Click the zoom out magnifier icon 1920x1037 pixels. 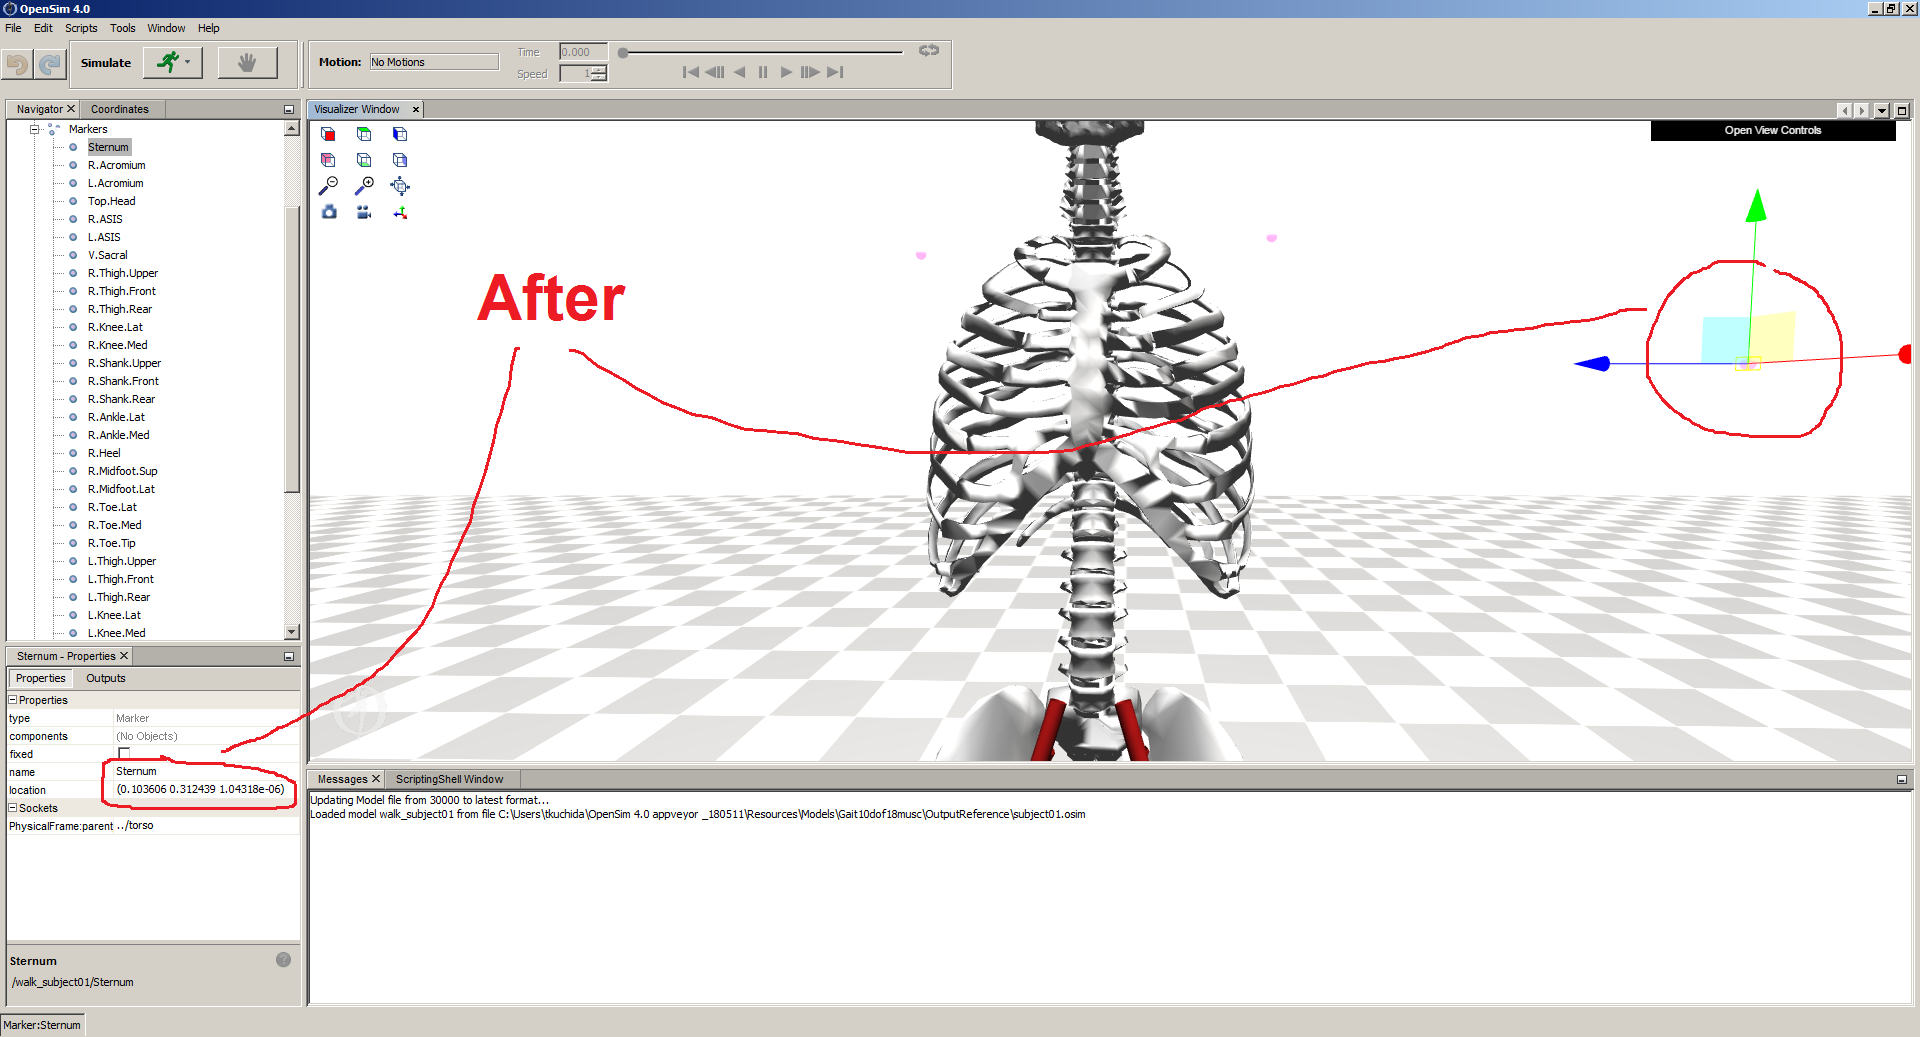coord(329,186)
